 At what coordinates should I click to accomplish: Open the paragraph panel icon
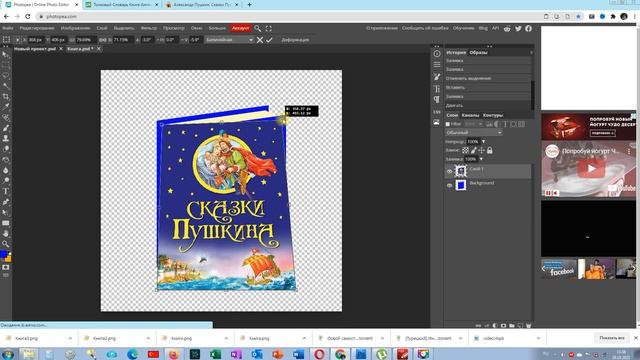coord(437,100)
